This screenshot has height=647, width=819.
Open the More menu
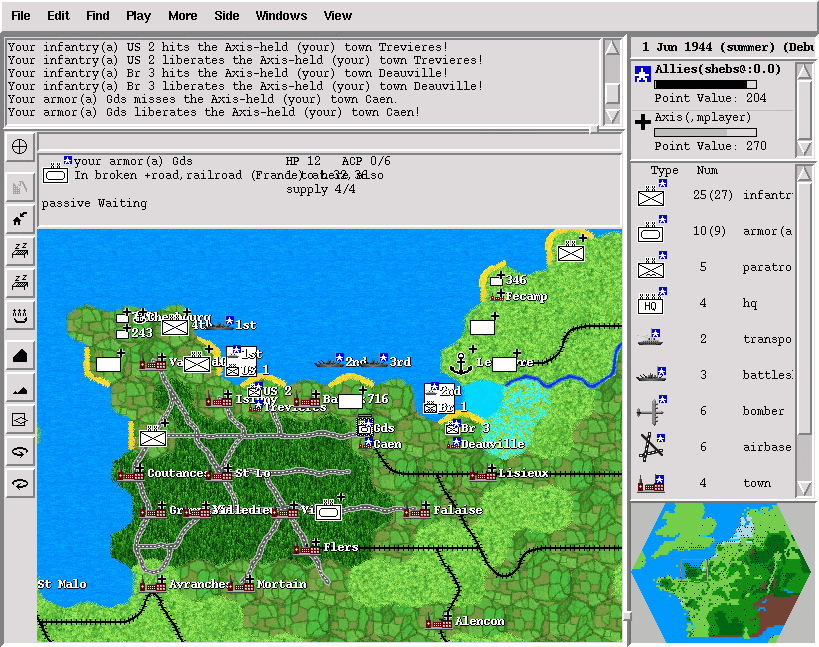click(183, 16)
